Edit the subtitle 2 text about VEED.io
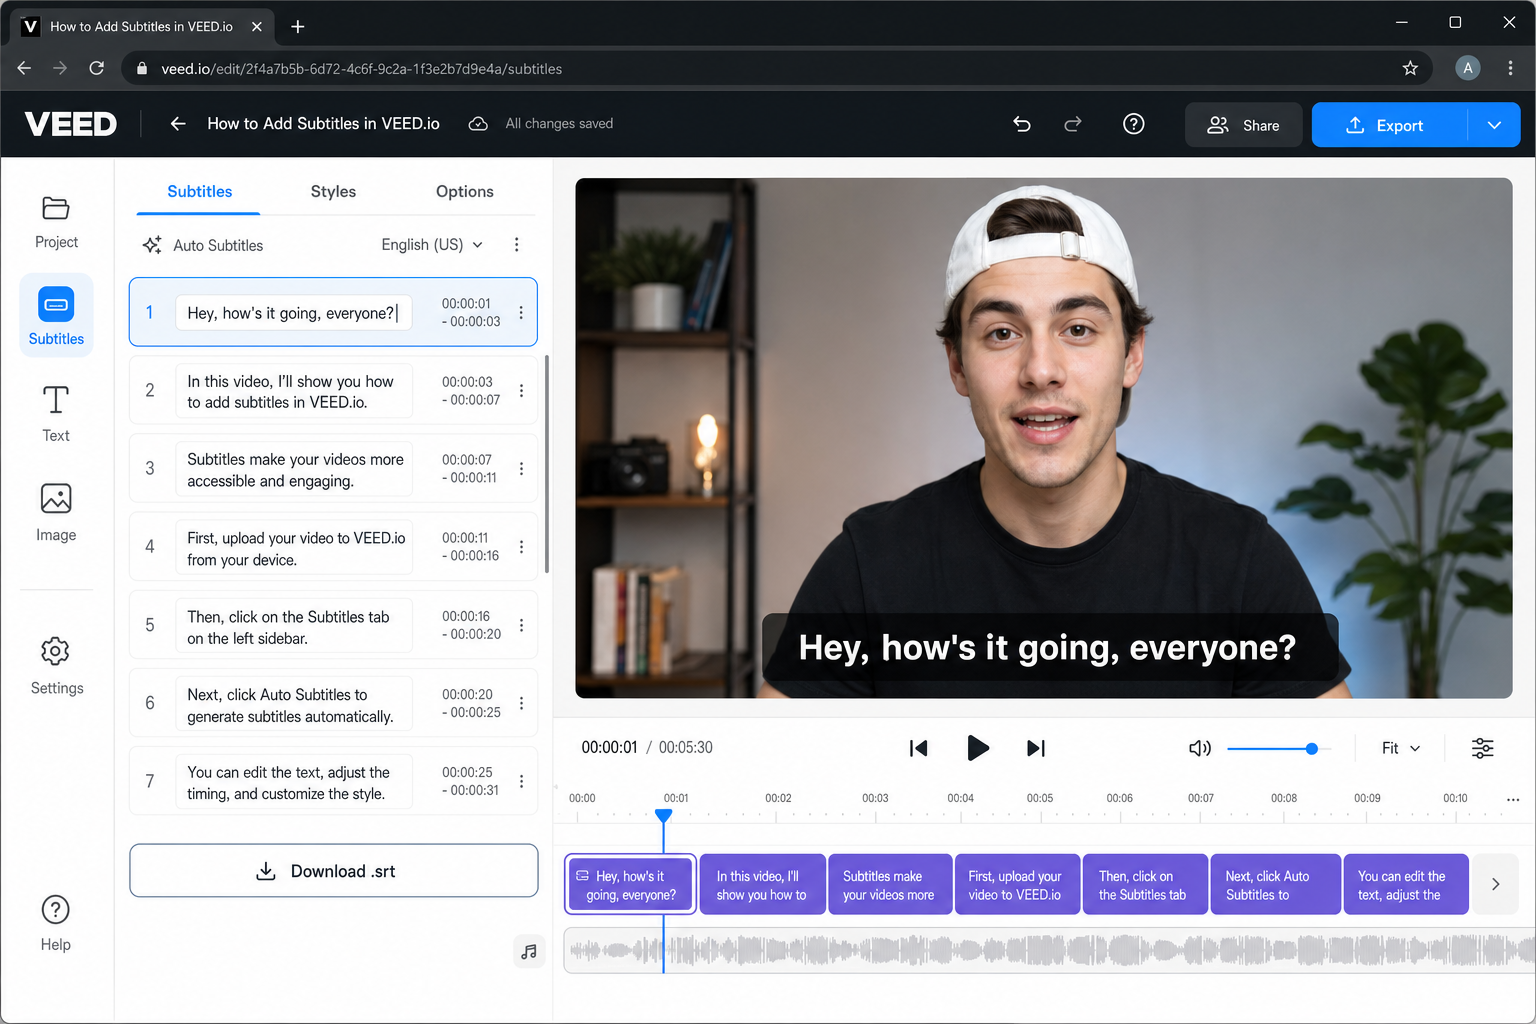 click(293, 391)
